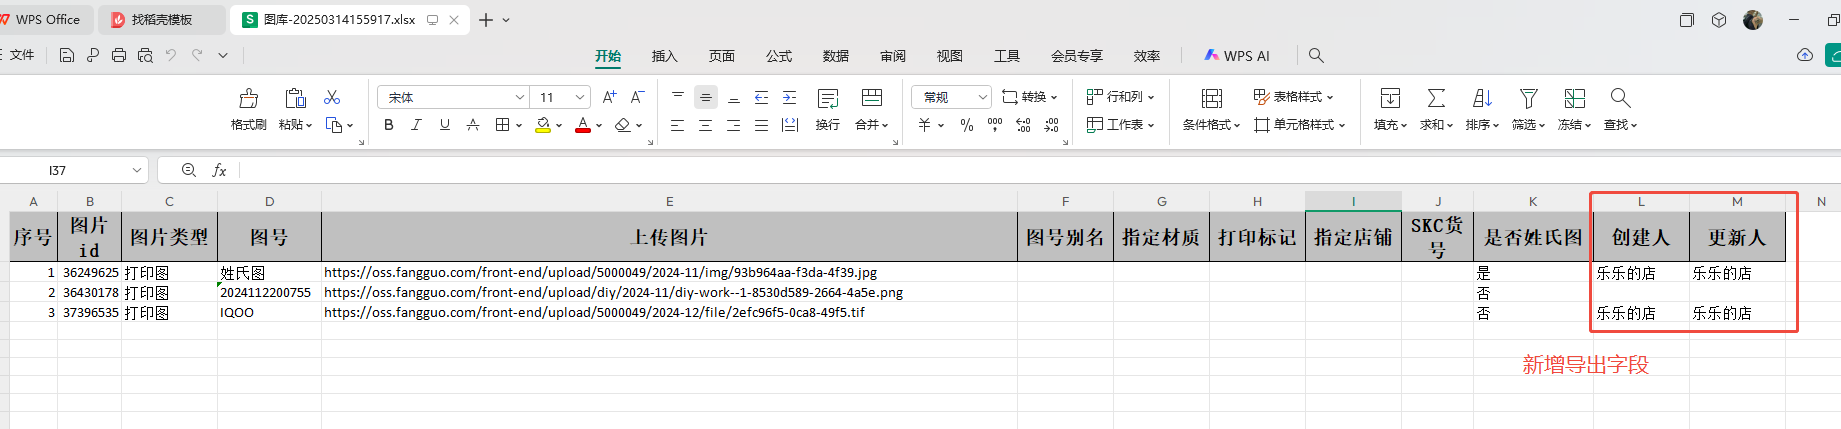Open the Data (数据) ribbon tab

click(835, 56)
